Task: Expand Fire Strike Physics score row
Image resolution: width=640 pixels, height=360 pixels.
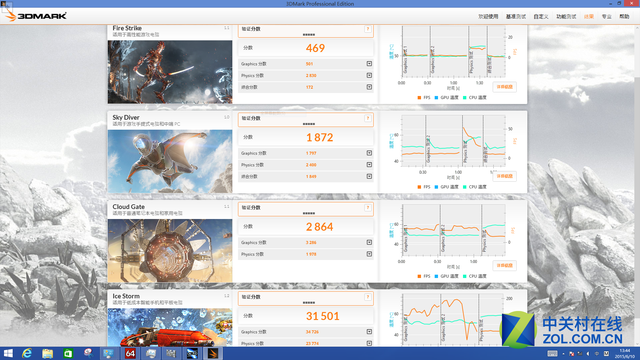Action: click(369, 75)
